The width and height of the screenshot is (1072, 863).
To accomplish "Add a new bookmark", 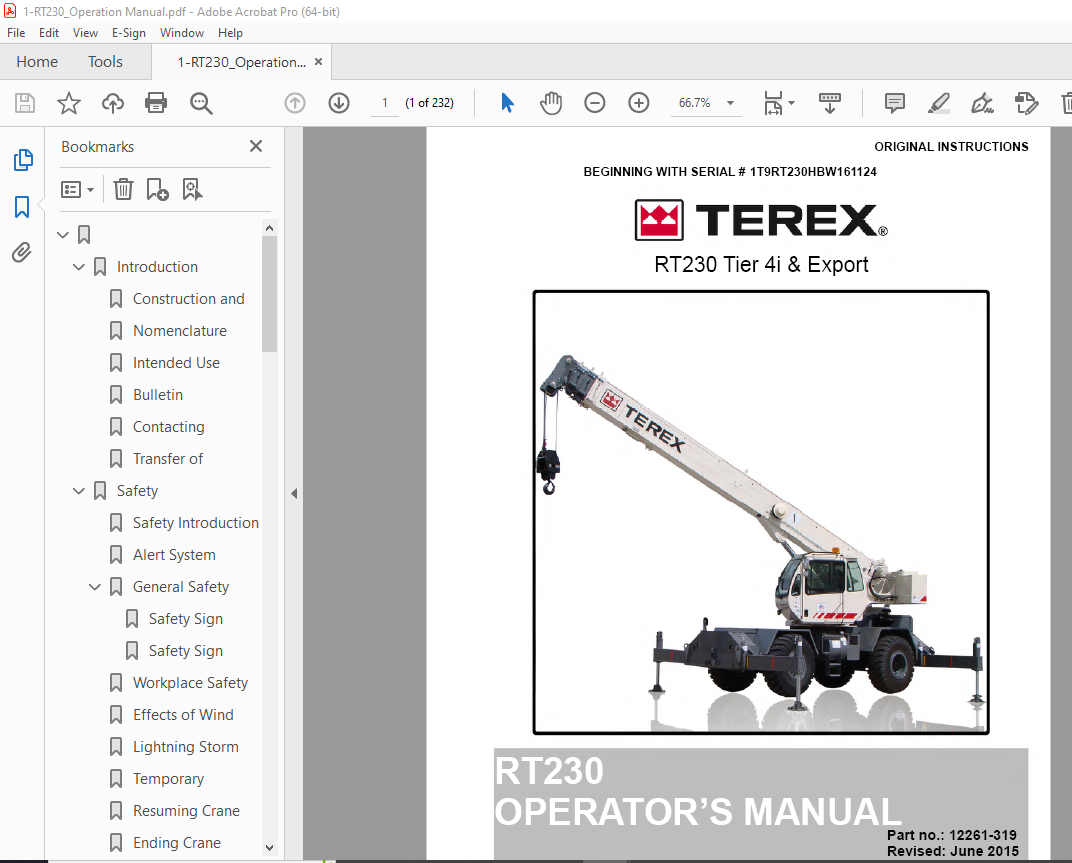I will [157, 189].
